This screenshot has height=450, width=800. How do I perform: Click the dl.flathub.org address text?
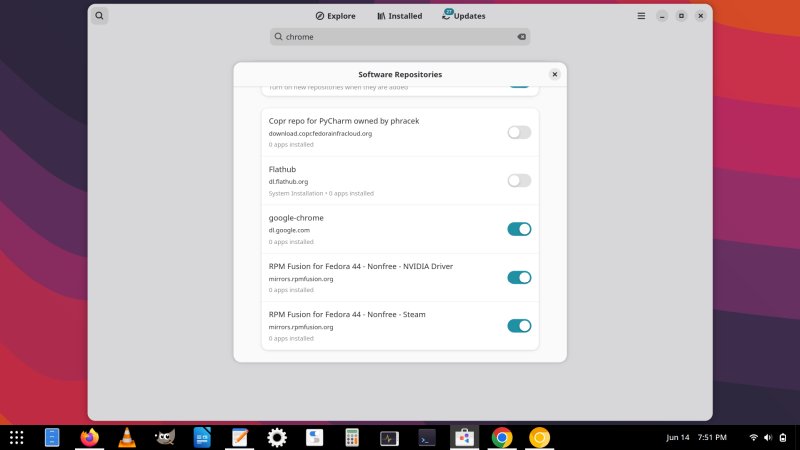(288, 182)
